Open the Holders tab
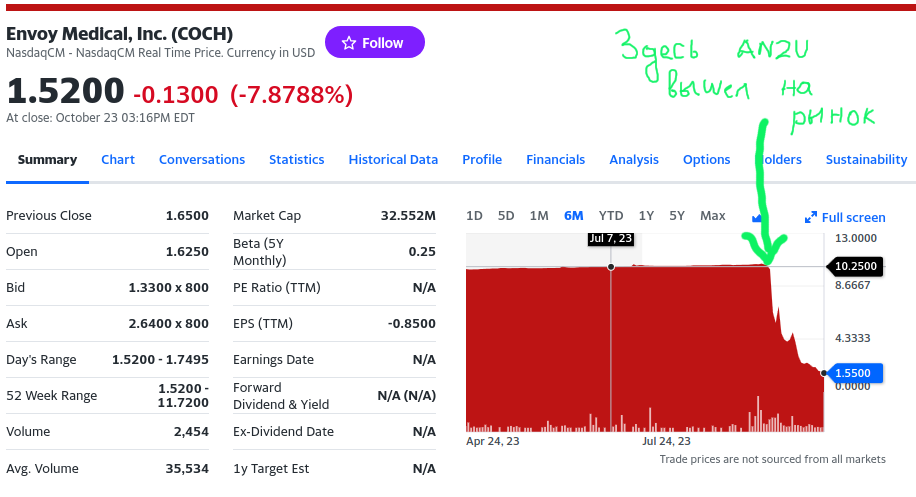 [x=781, y=159]
